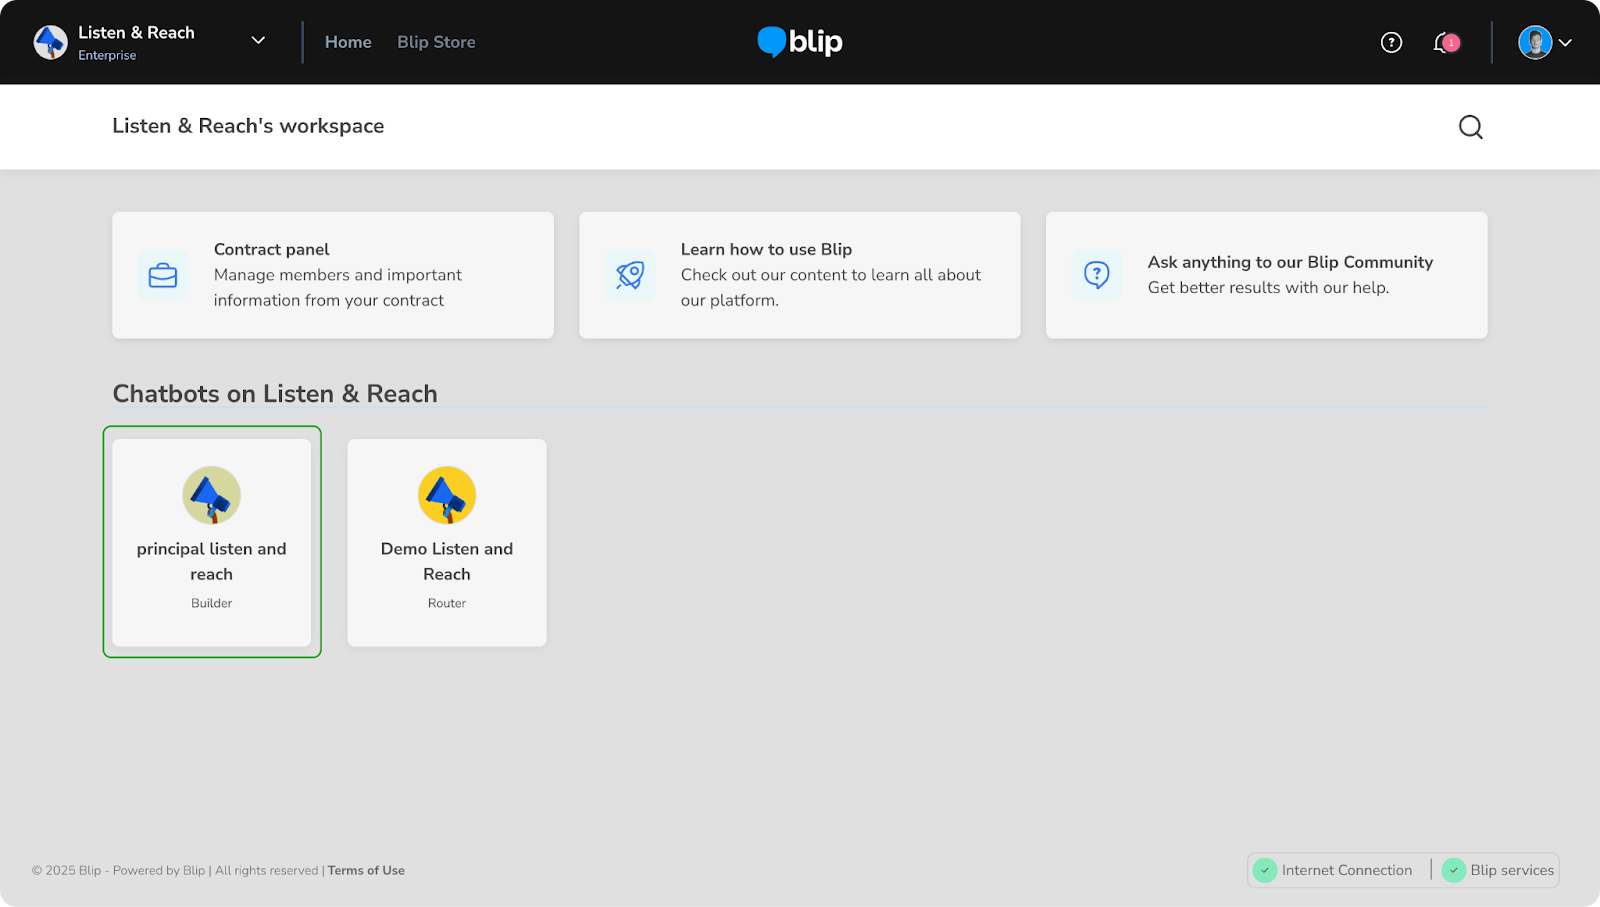Click the Builder label under principal bot

pos(212,603)
